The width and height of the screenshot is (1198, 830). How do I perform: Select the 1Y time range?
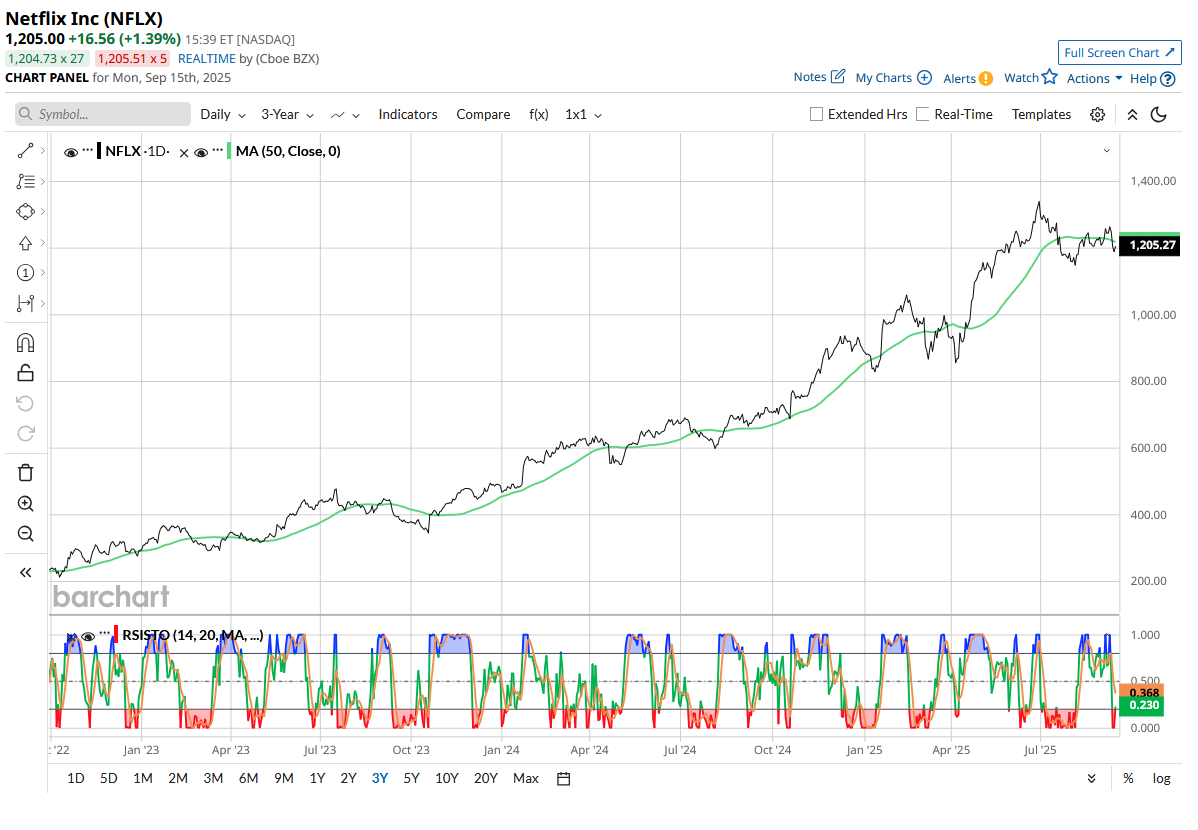[x=317, y=779]
